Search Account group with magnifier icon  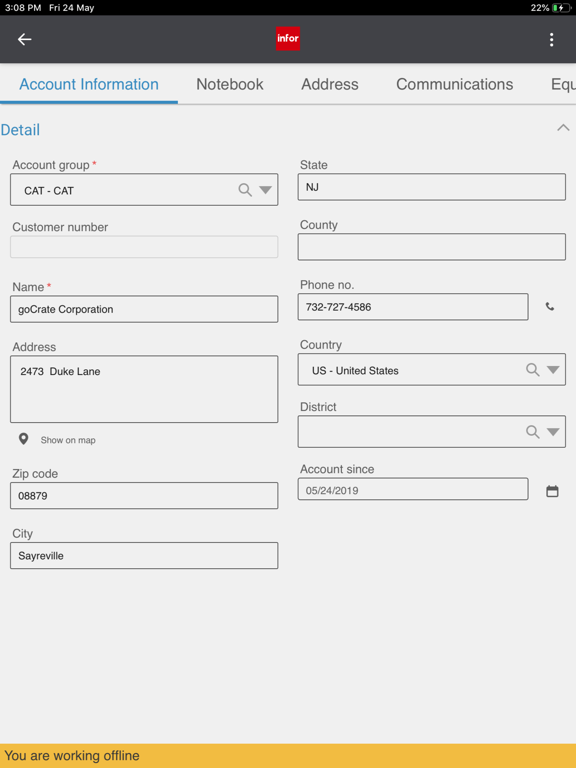click(245, 190)
